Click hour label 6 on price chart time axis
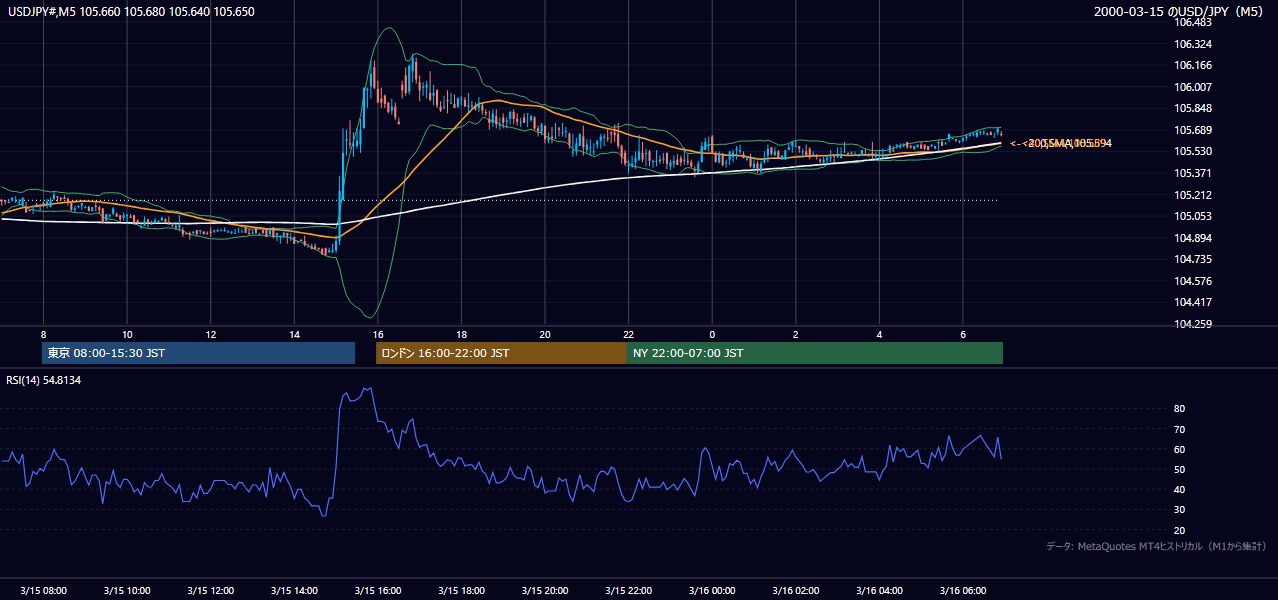This screenshot has height=600, width=1278. pyautogui.click(x=962, y=334)
